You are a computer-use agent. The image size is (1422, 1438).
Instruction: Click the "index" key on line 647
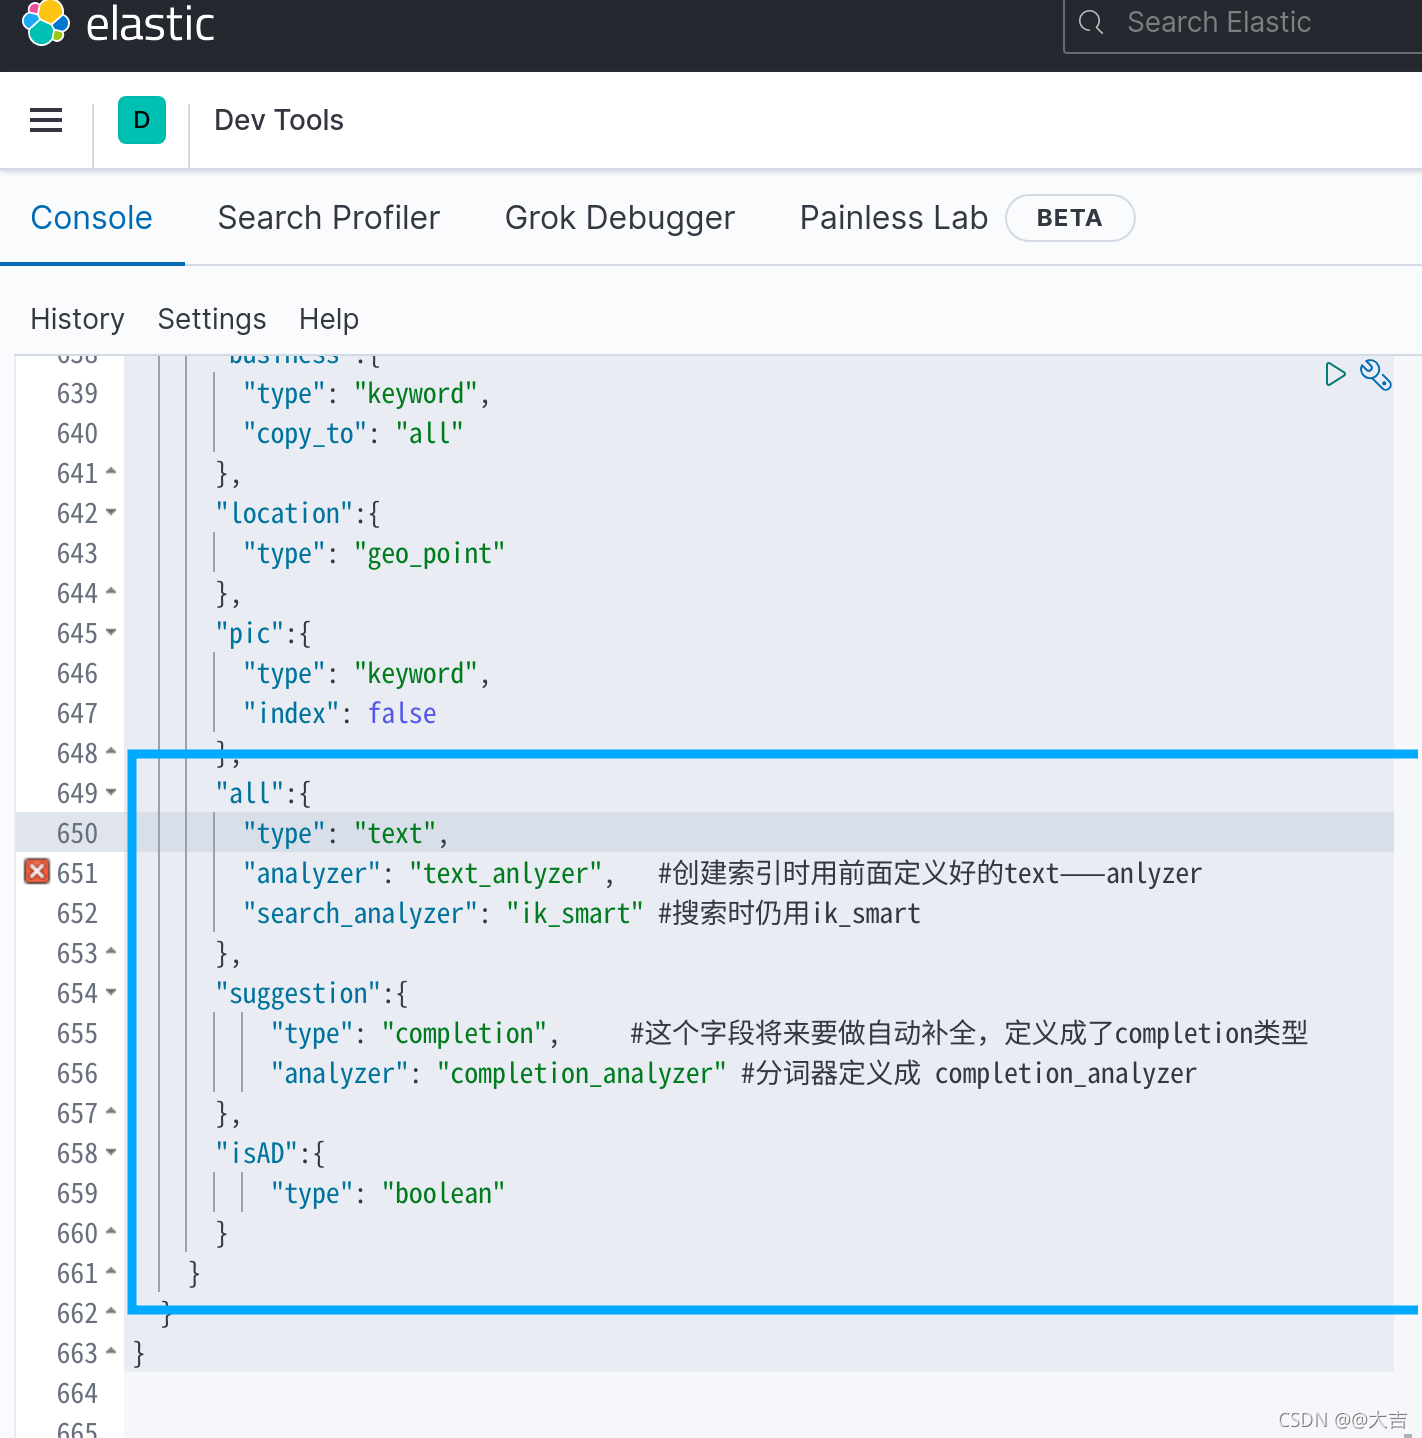292,713
